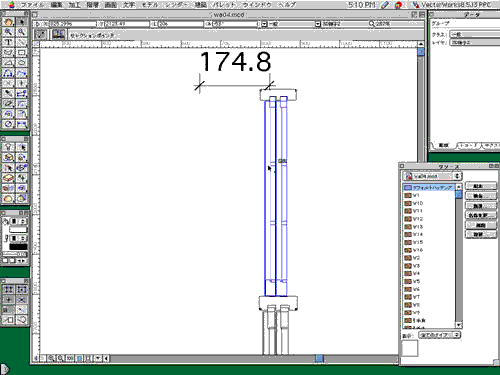Open the class dropdown in data palette

475,34
